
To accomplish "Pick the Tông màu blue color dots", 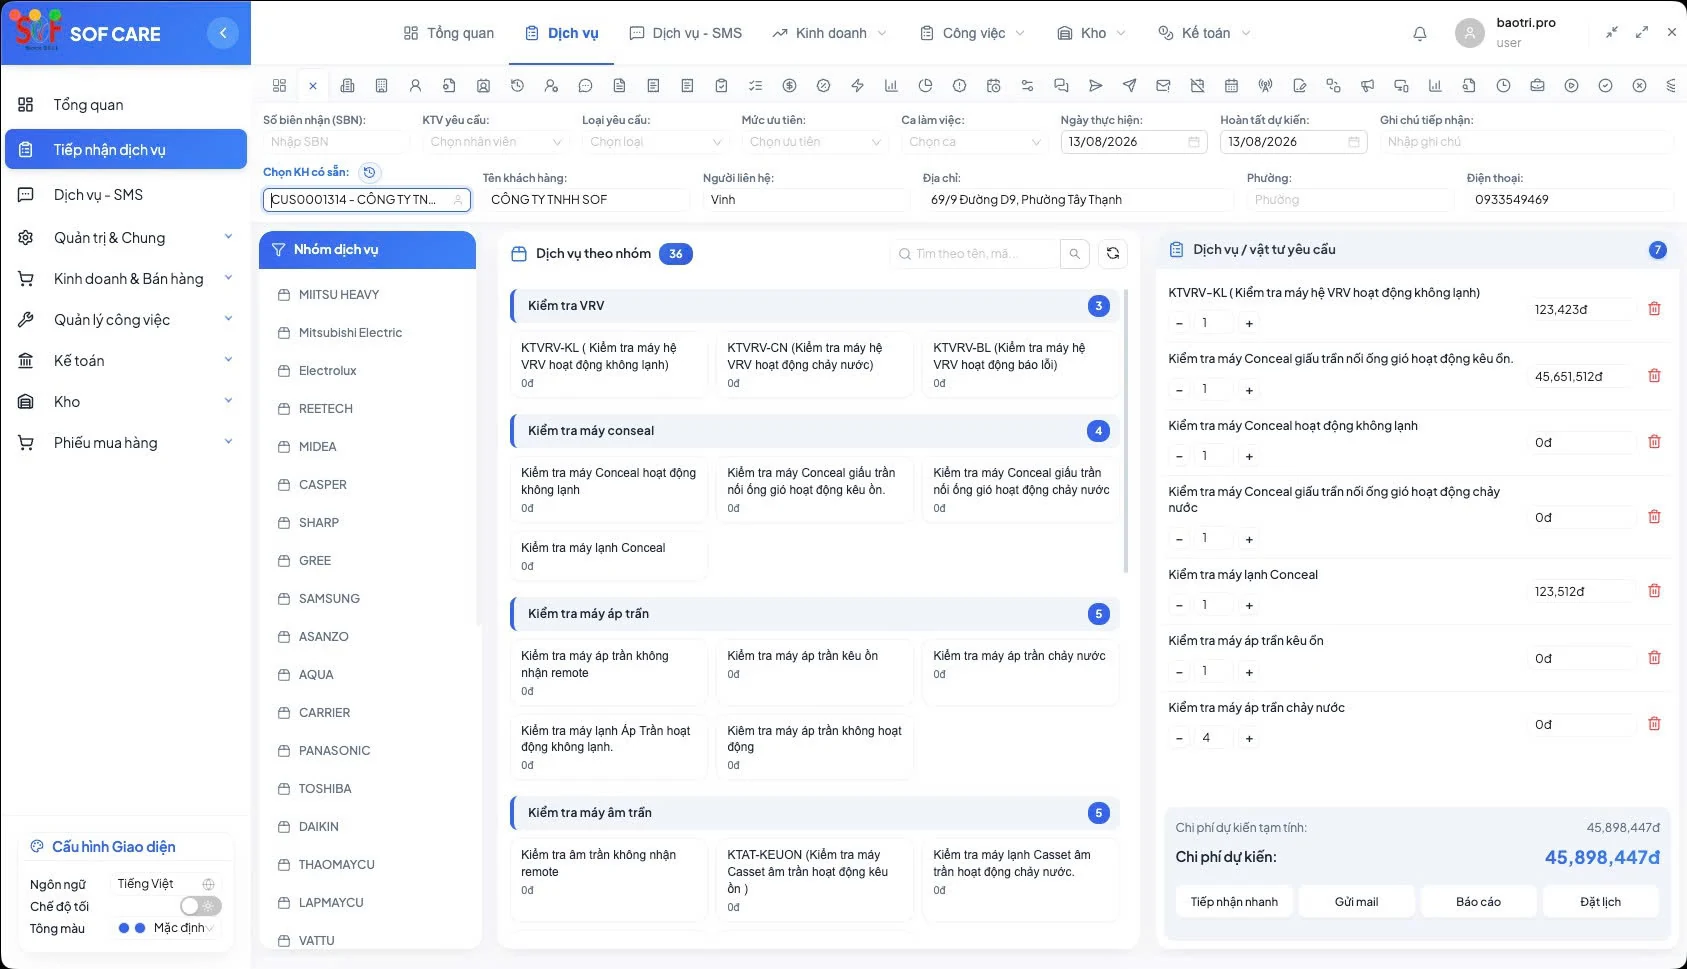I will point(132,928).
